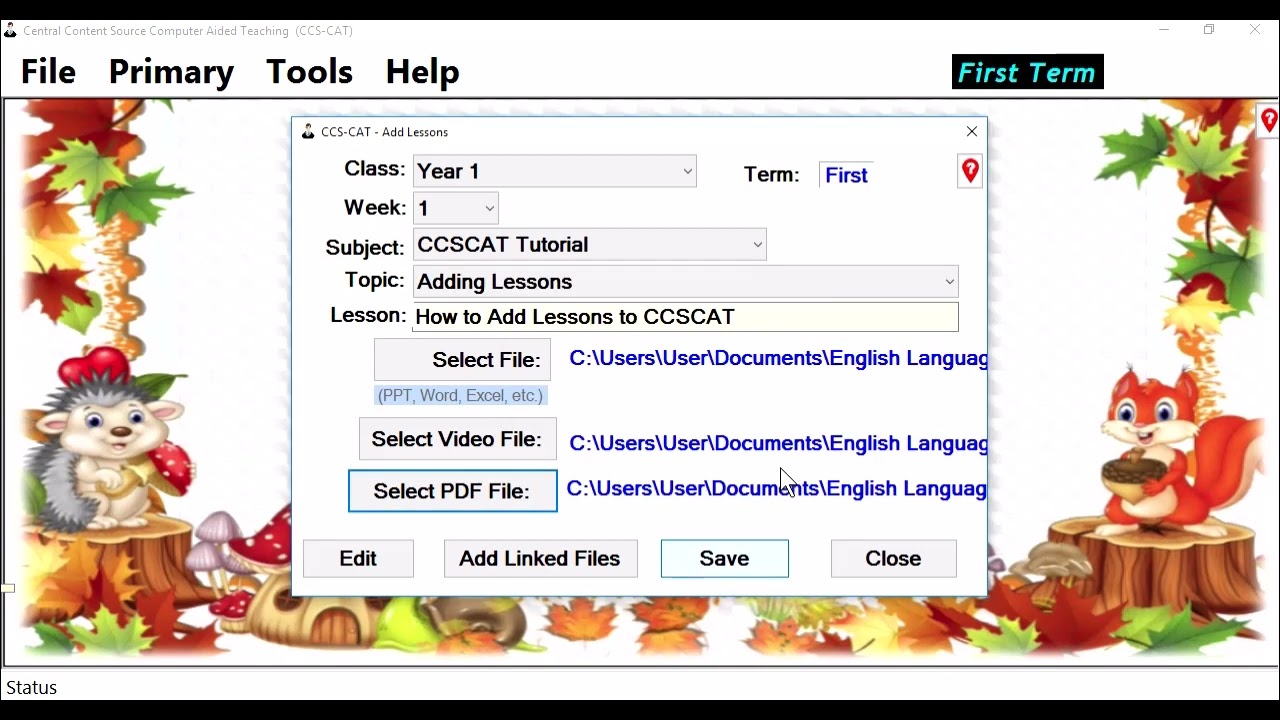Click the Add Linked Files button
Viewport: 1280px width, 720px height.
(x=541, y=559)
